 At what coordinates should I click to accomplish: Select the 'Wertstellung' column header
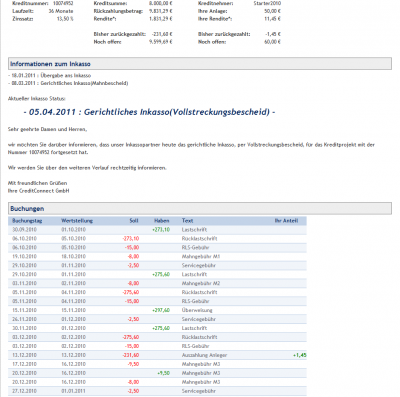tap(77, 221)
